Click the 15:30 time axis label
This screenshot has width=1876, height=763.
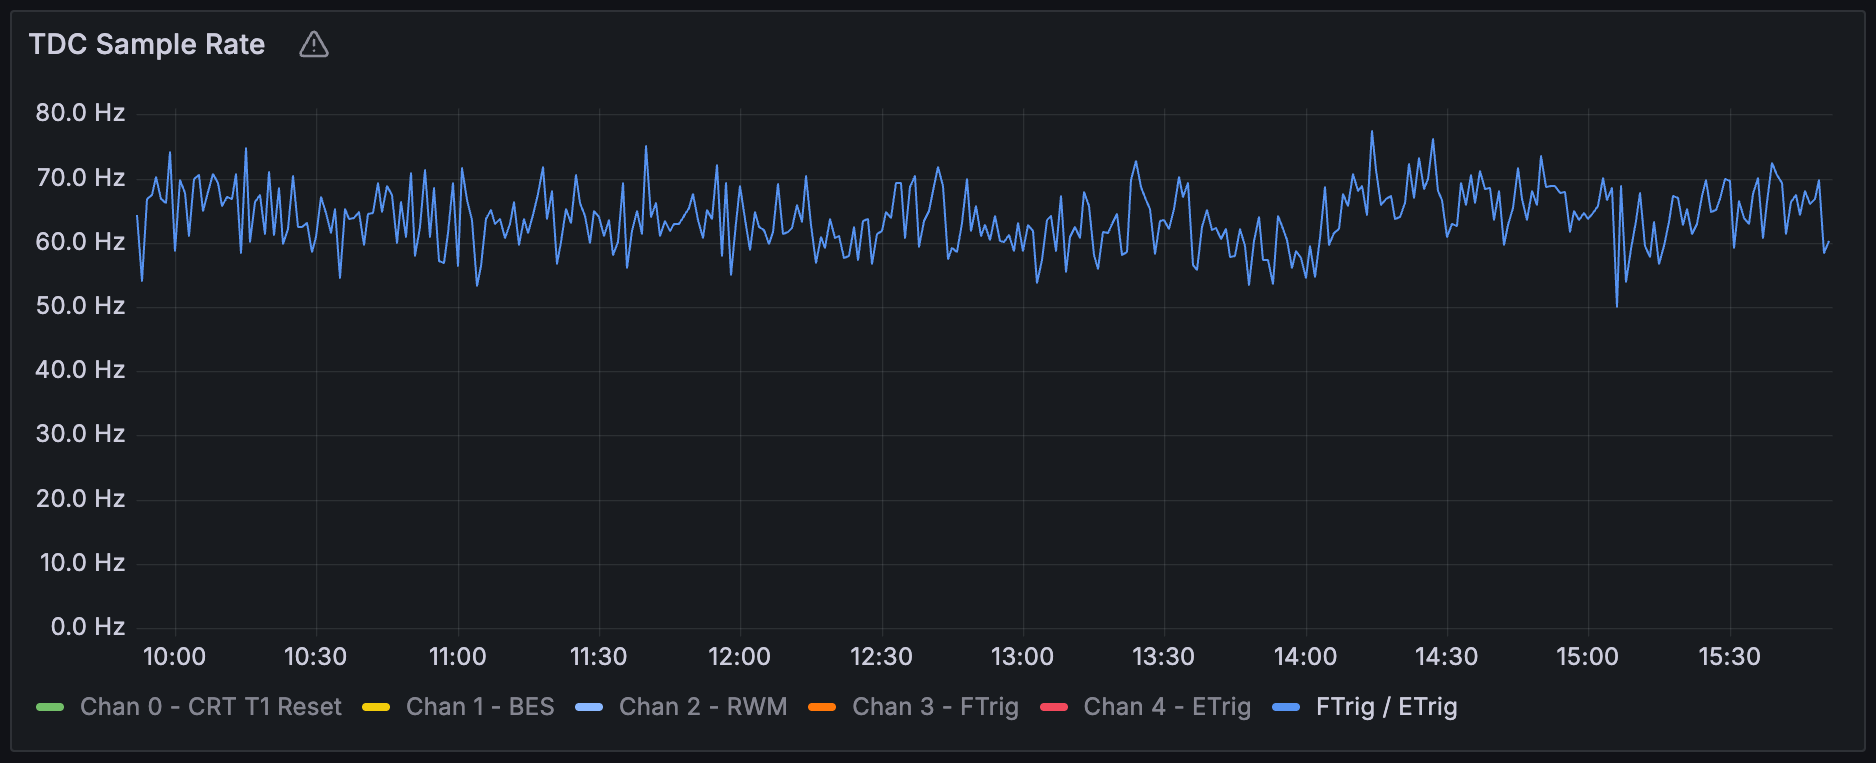point(1729,657)
